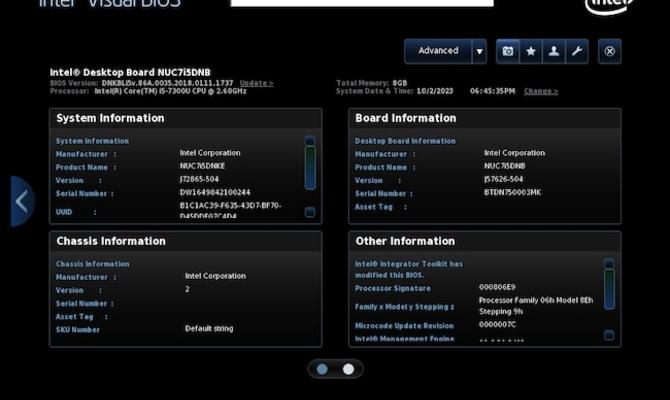Click the processor i5-7300U description

coord(170,91)
